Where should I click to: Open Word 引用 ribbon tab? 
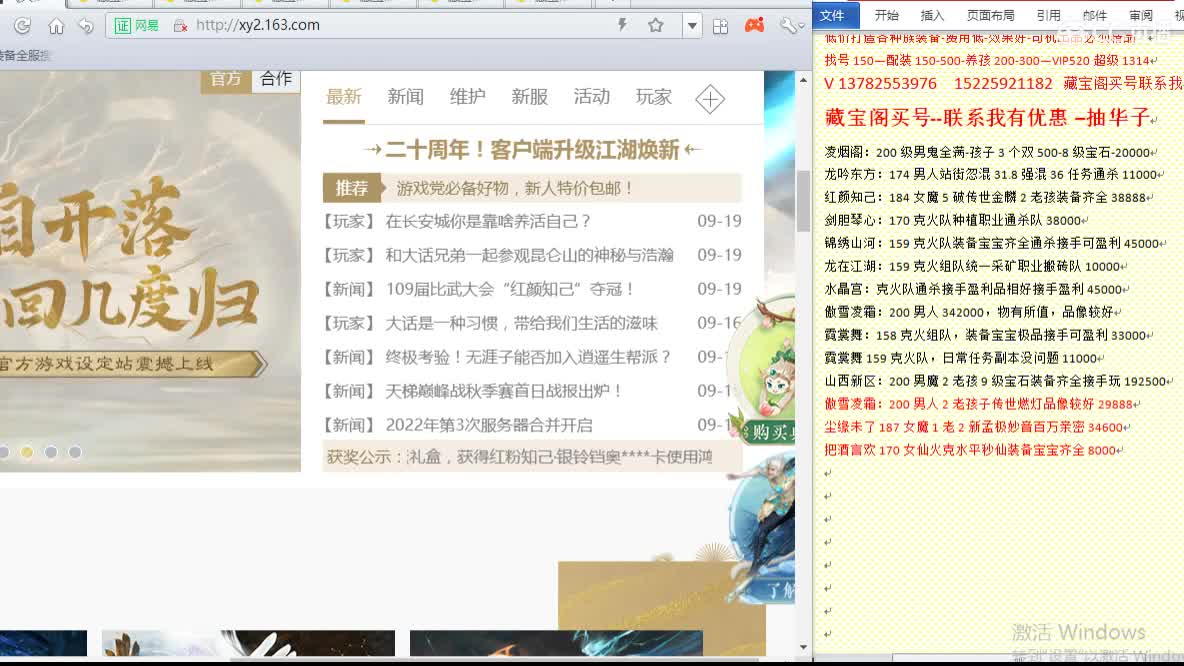coord(1048,15)
